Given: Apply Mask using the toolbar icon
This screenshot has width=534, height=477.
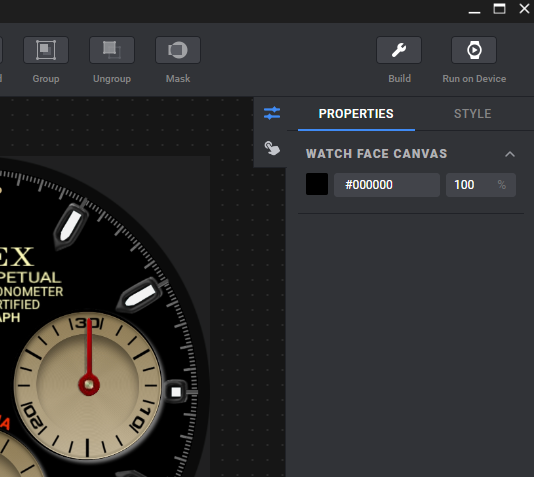Looking at the screenshot, I should (x=178, y=50).
